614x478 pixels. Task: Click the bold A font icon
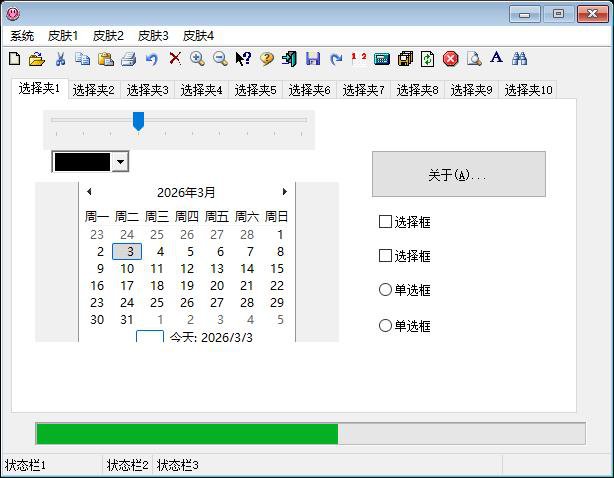click(496, 59)
